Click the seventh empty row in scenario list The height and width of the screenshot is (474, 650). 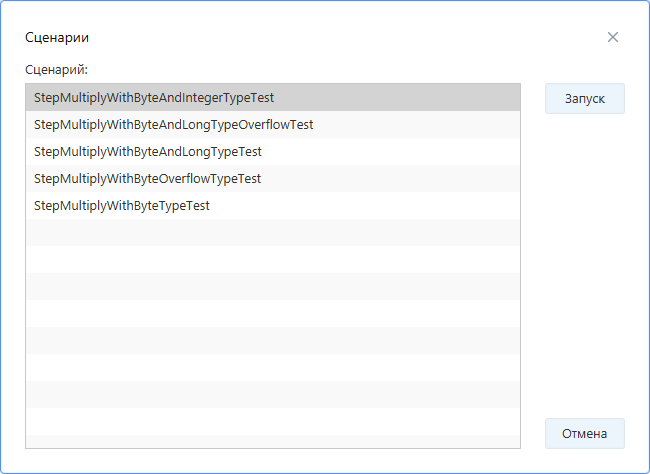pos(272,395)
